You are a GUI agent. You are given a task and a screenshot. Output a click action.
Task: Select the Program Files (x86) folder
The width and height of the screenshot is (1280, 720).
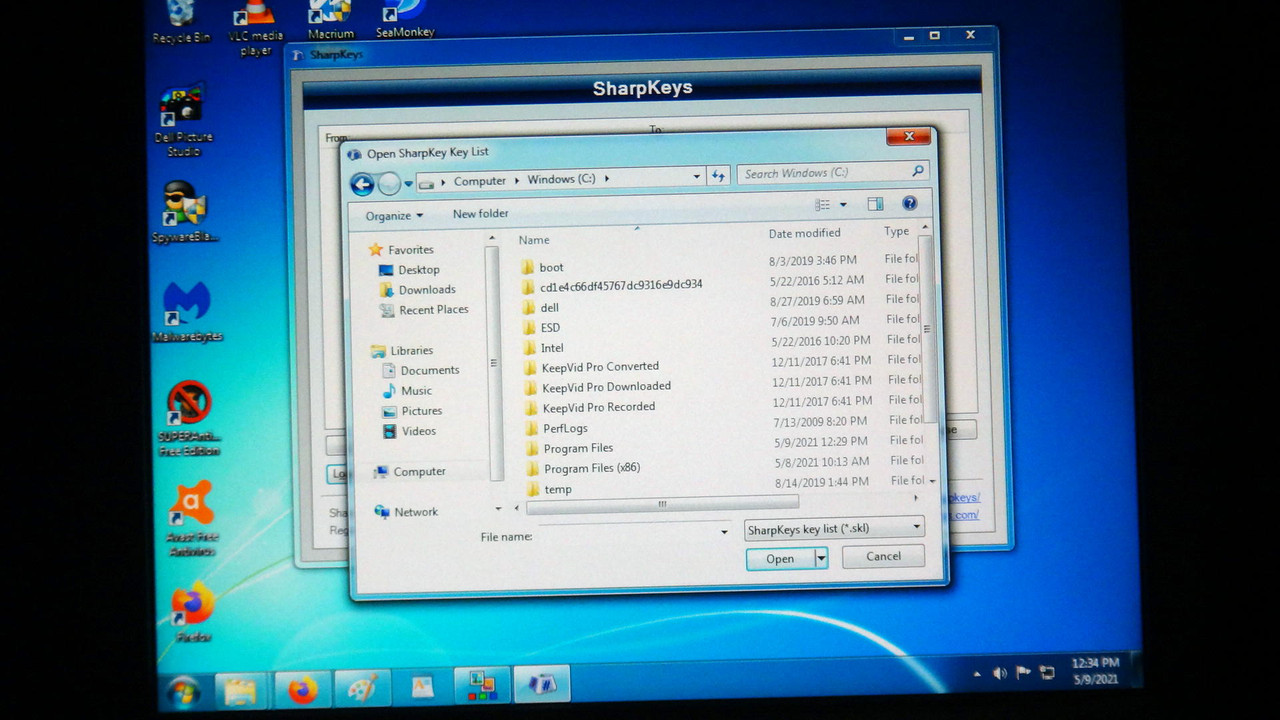click(x=584, y=468)
